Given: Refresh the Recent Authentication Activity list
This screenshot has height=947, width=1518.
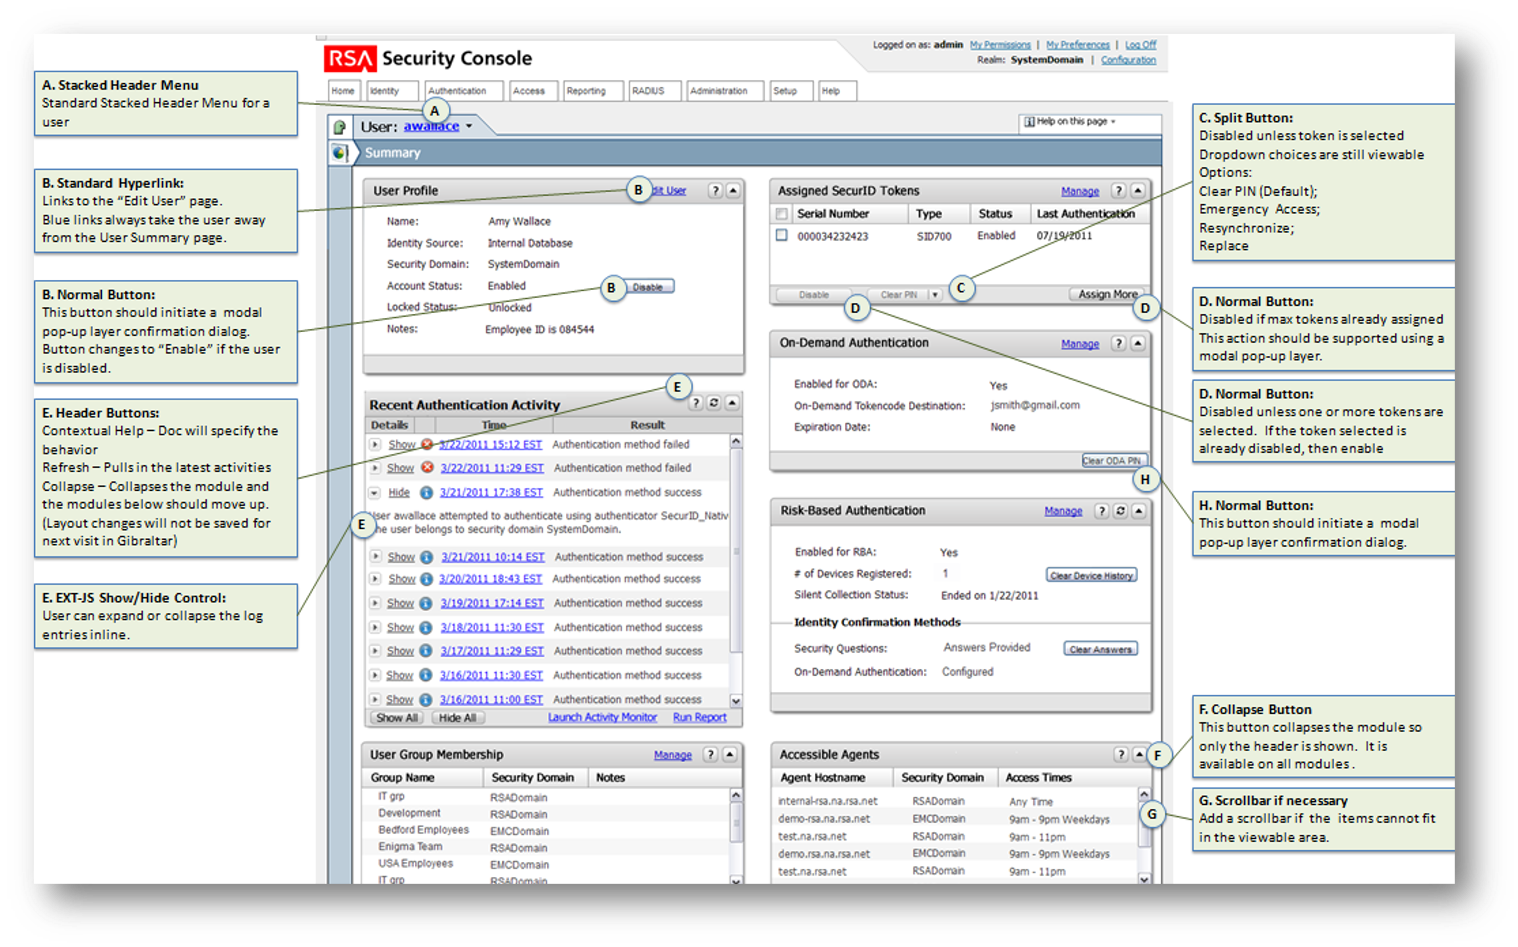Looking at the screenshot, I should [x=714, y=403].
